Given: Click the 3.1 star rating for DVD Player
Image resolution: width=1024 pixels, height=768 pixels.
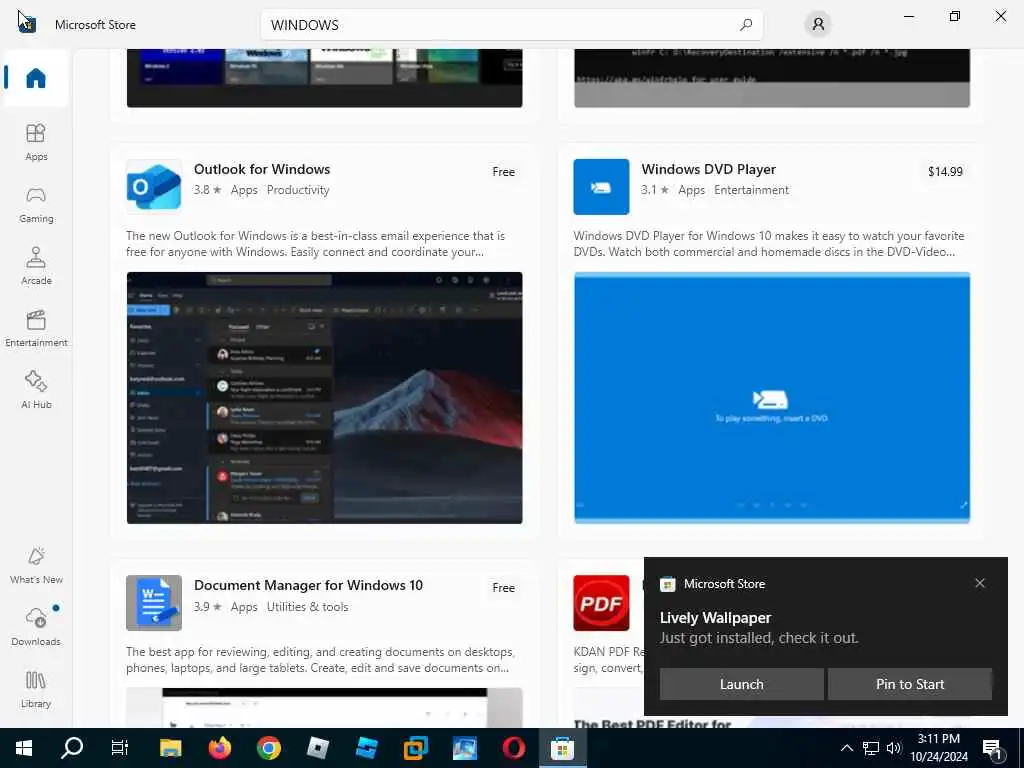Looking at the screenshot, I should [654, 190].
